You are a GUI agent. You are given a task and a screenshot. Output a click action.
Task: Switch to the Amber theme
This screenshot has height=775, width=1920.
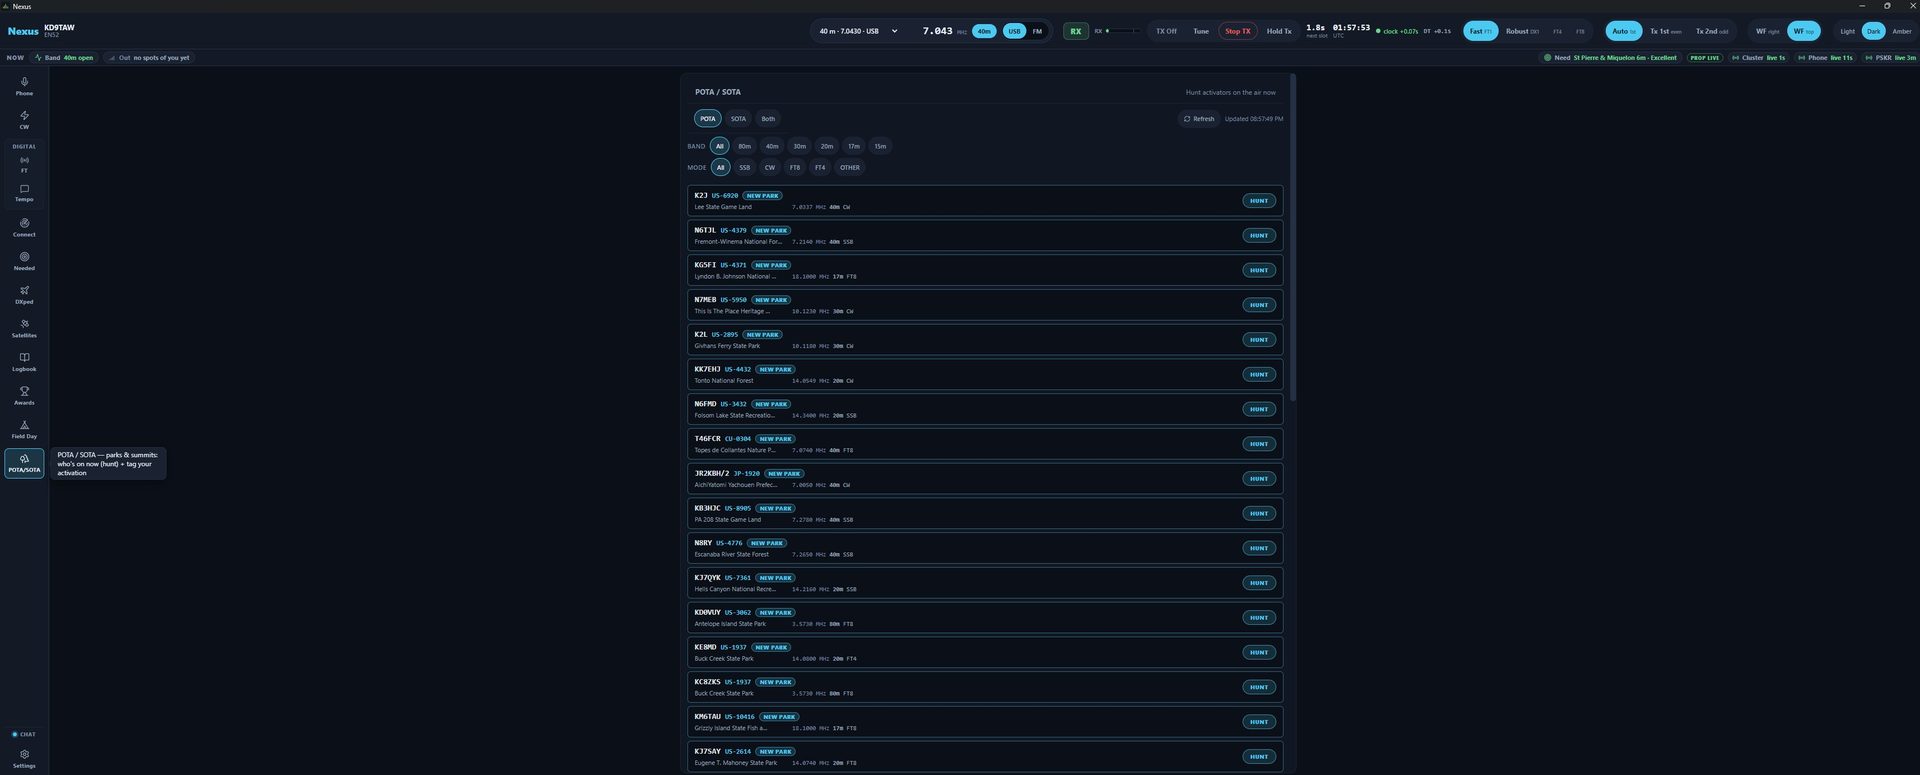pos(1901,31)
